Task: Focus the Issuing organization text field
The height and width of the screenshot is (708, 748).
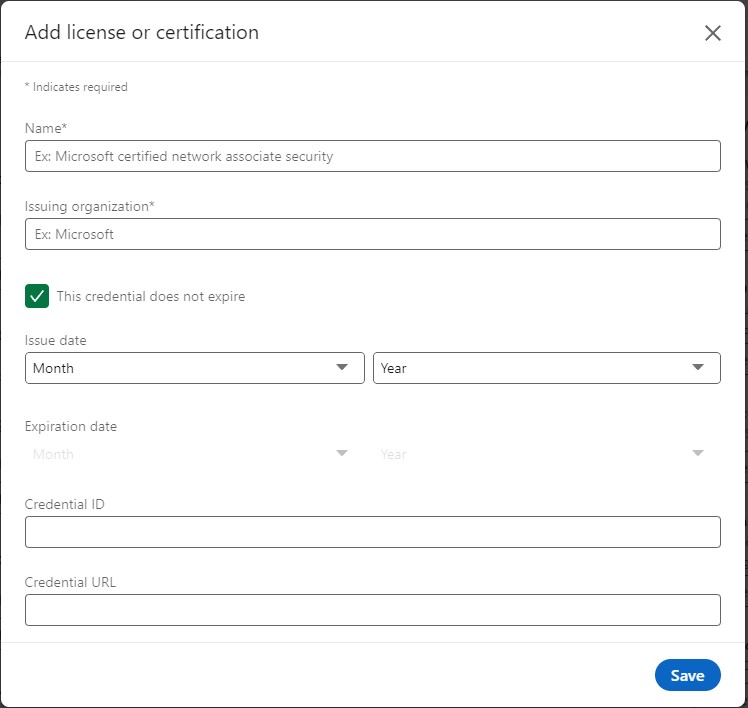Action: point(373,234)
